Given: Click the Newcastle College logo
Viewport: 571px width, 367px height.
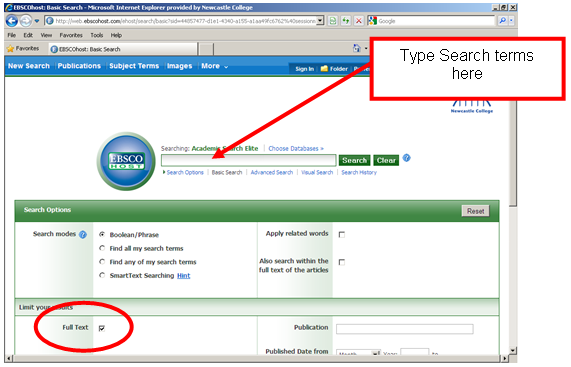Looking at the screenshot, I should [472, 106].
